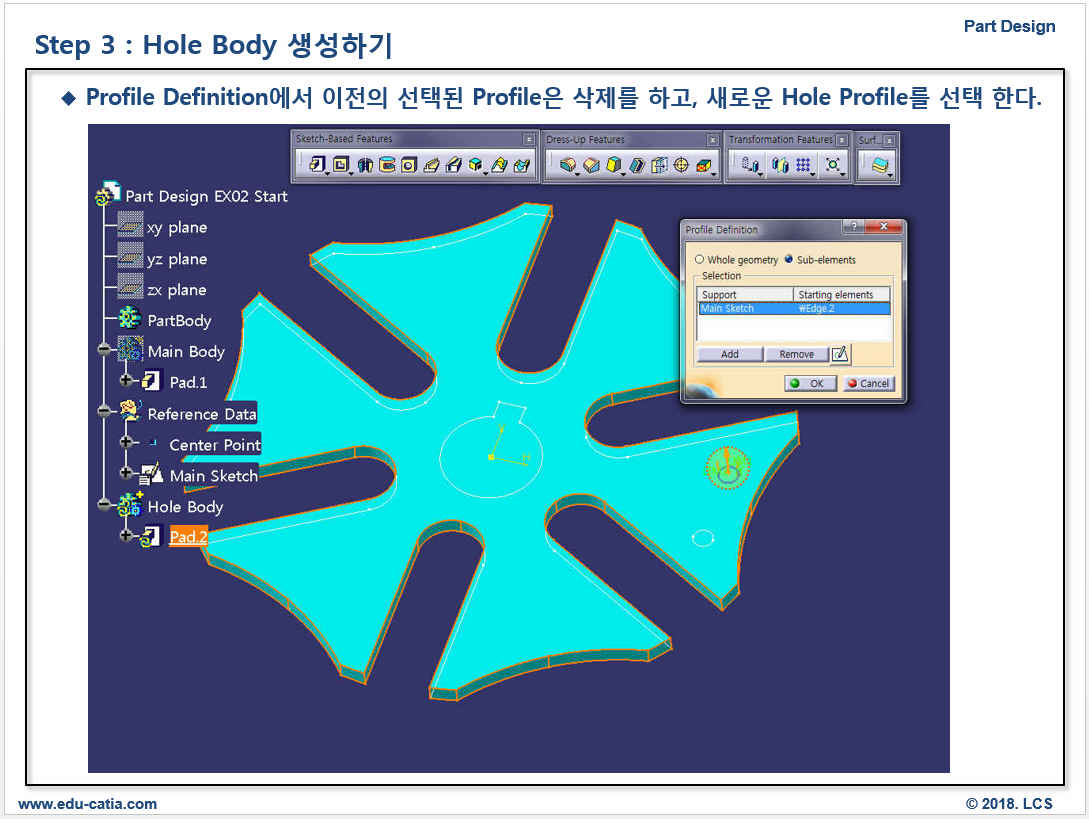Select xy plane in the specification tree
Viewport: 1089px width, 819px height.
click(x=176, y=228)
